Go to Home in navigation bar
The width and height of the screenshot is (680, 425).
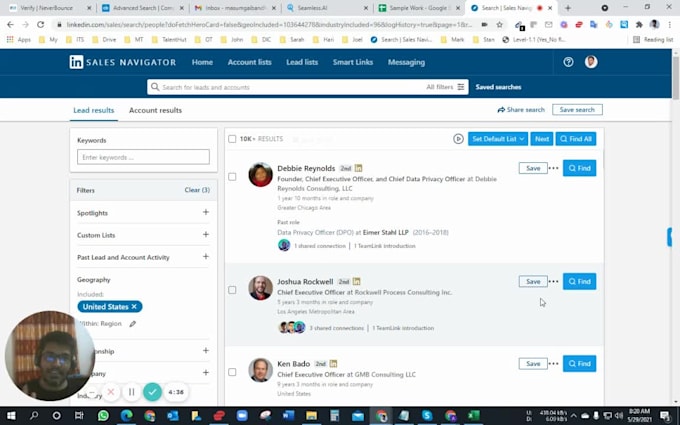(x=202, y=62)
